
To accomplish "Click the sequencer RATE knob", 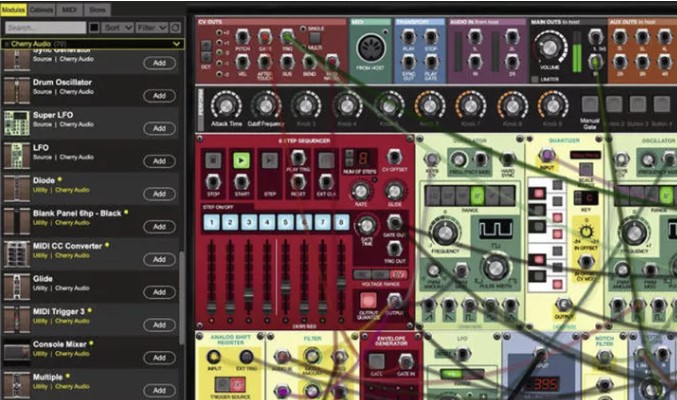I will click(x=361, y=190).
